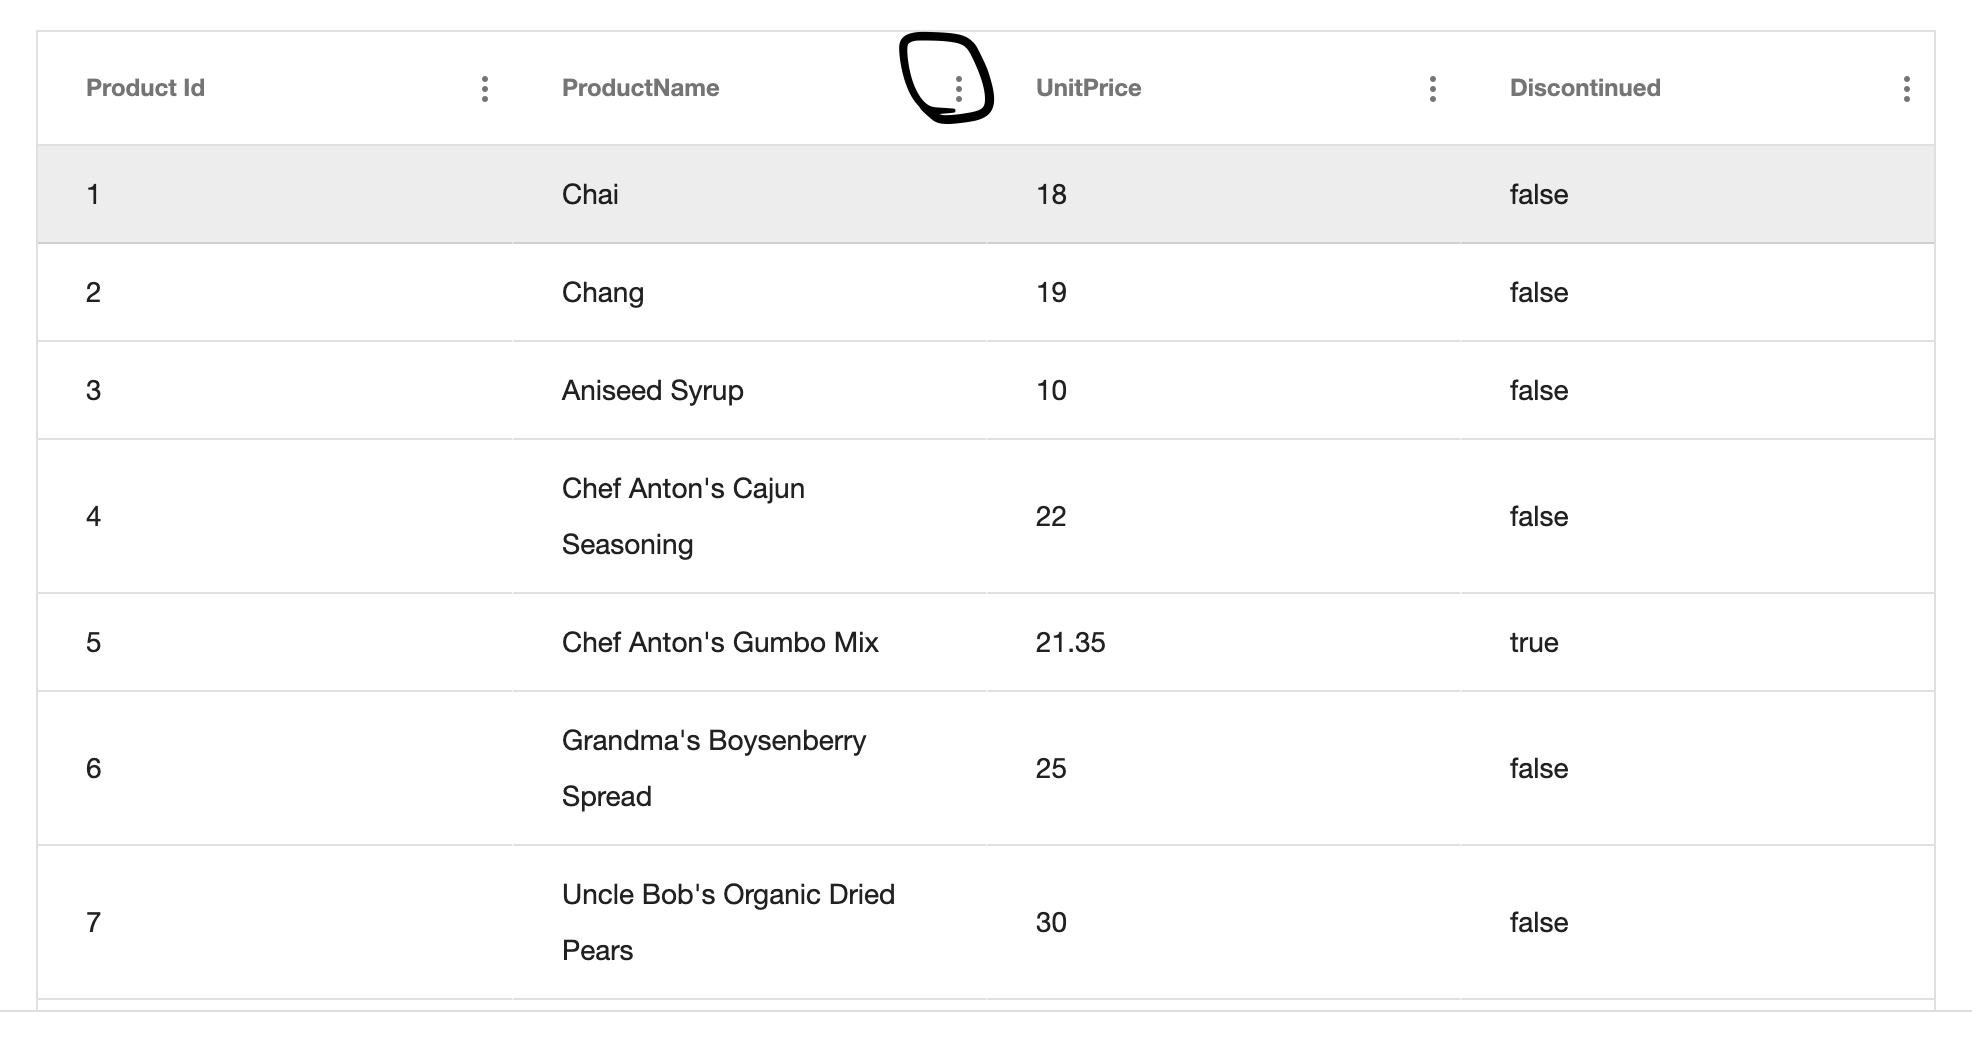
Task: Select the Chang product cell
Action: click(603, 292)
